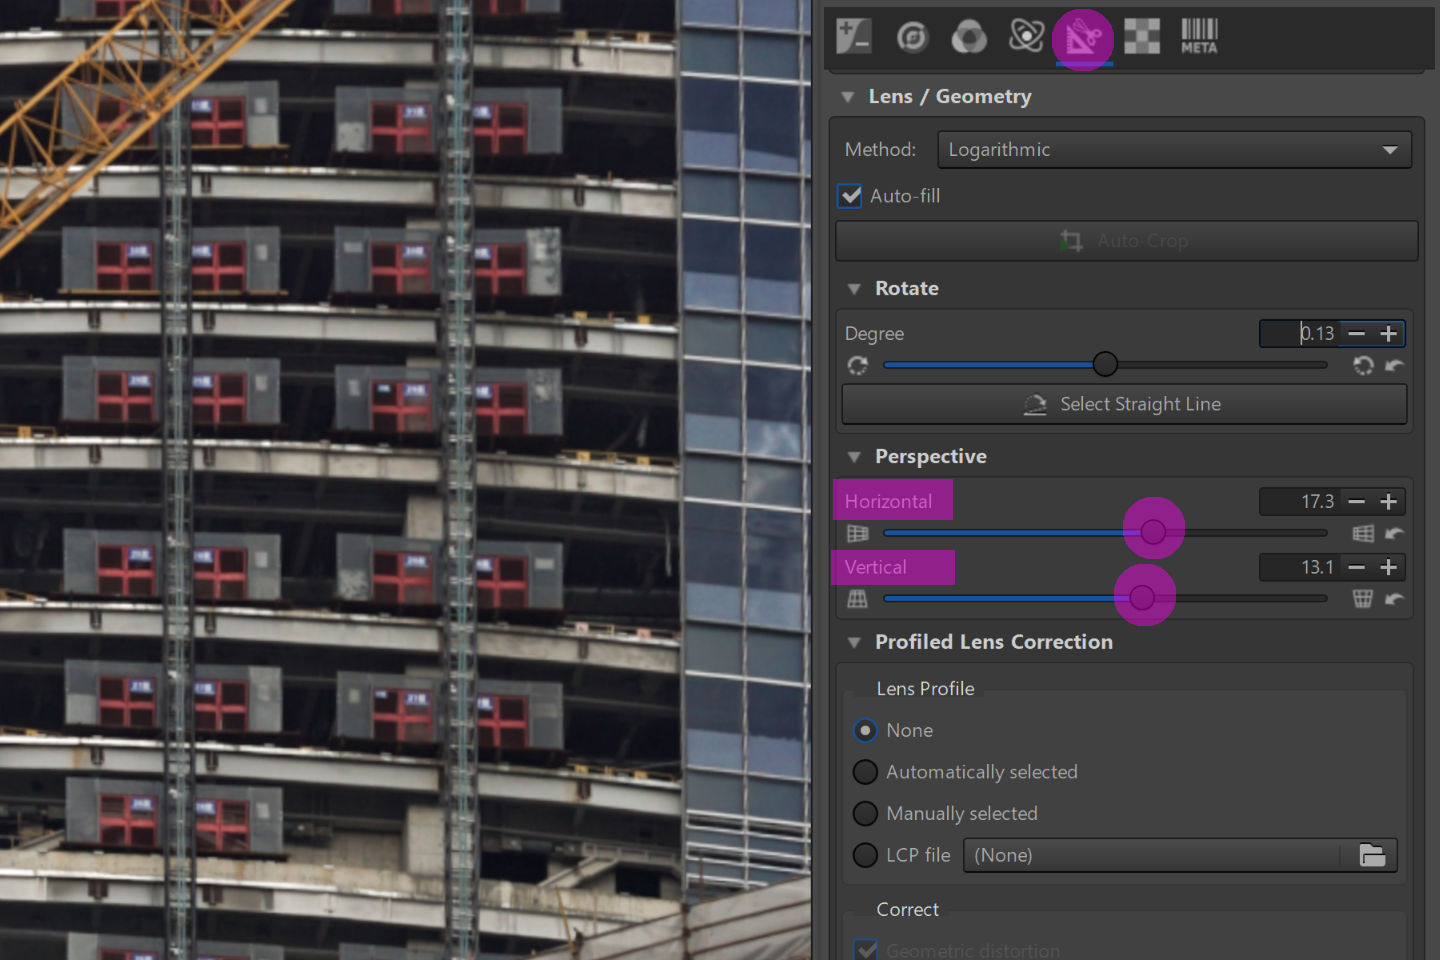Collapse the Perspective section

[x=854, y=457]
